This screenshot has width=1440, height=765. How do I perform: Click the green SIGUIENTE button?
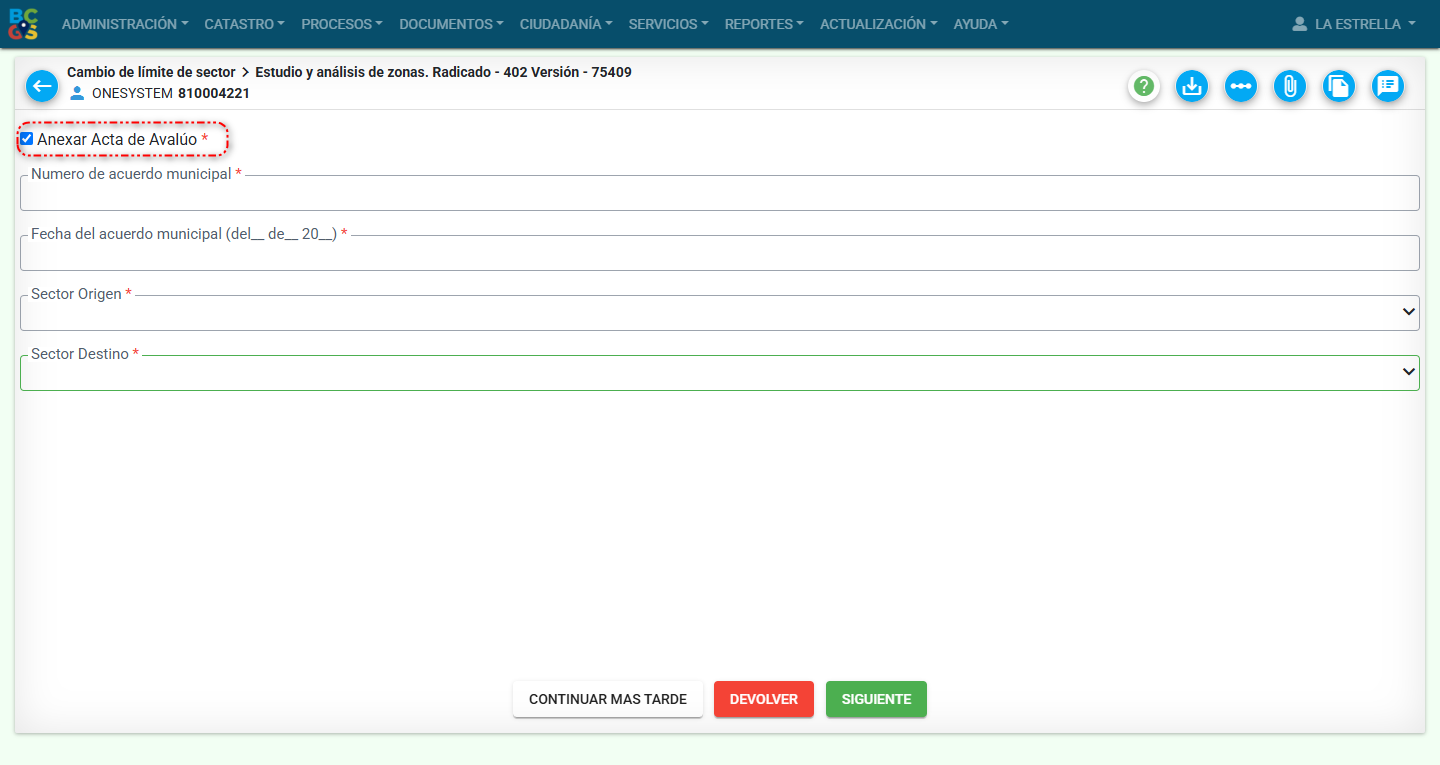click(x=876, y=699)
